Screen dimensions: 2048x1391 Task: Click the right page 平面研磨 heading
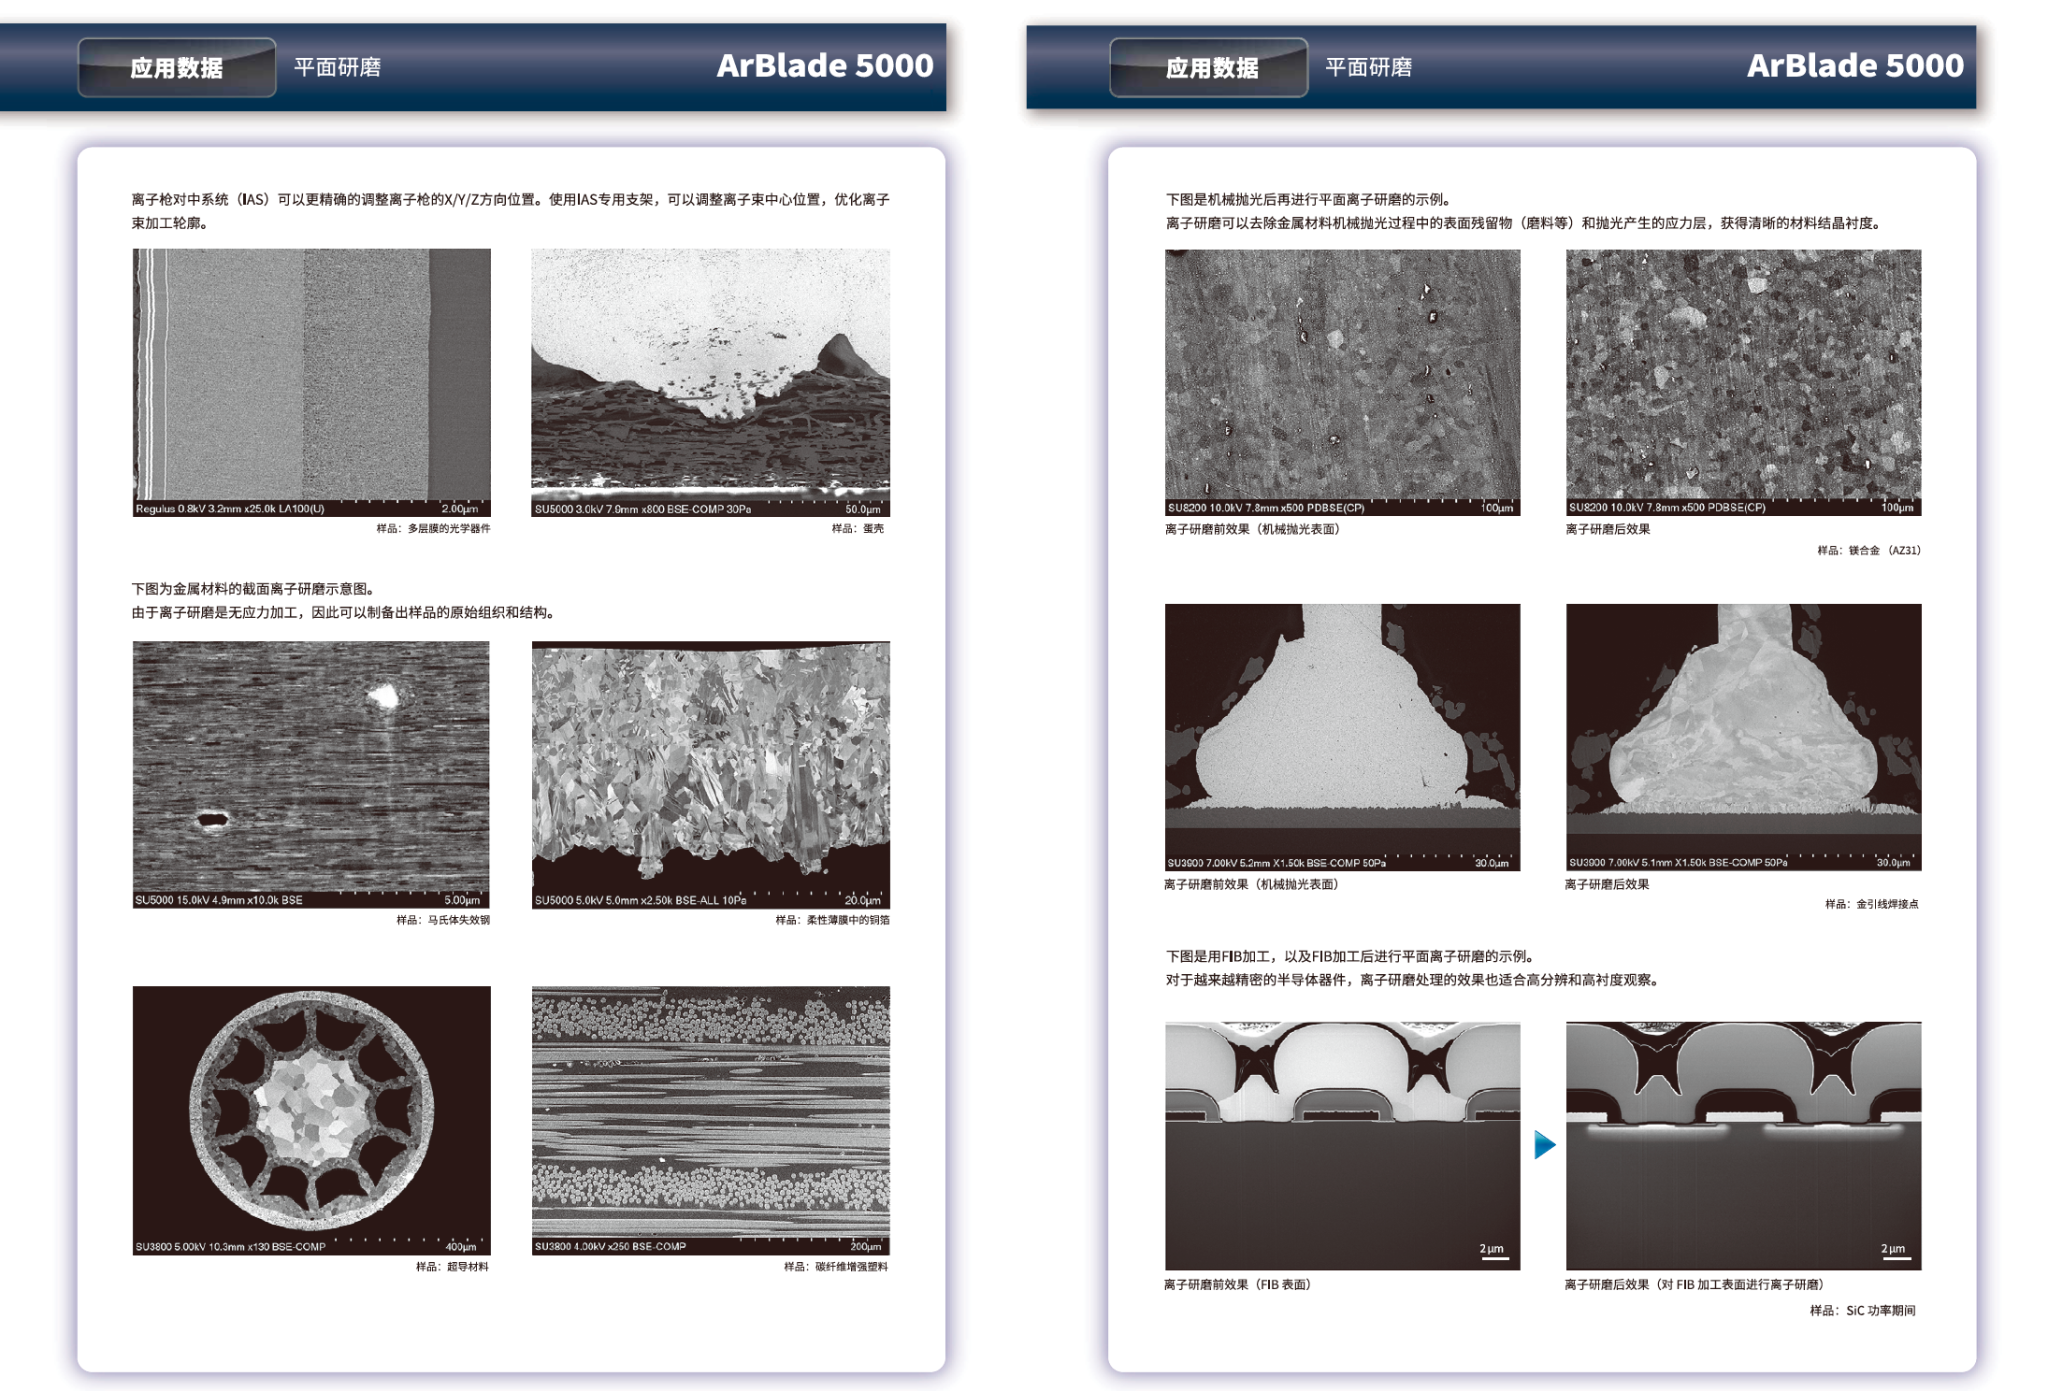click(x=1368, y=67)
